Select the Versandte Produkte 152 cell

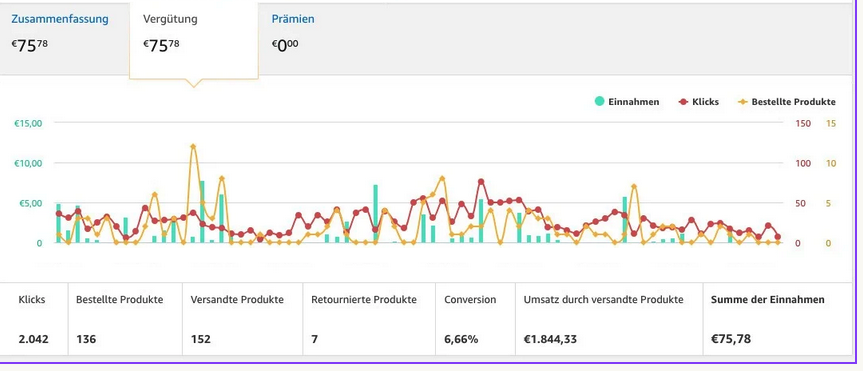tap(243, 319)
